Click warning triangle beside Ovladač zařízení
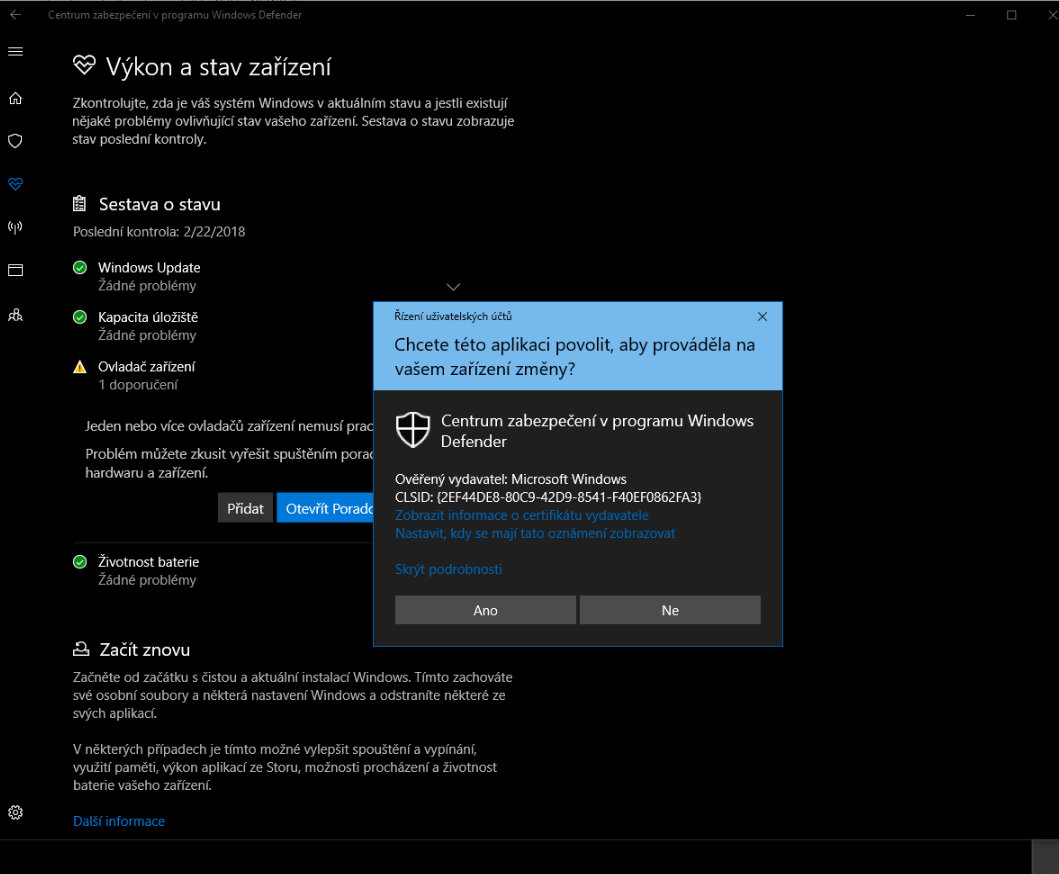 point(80,367)
